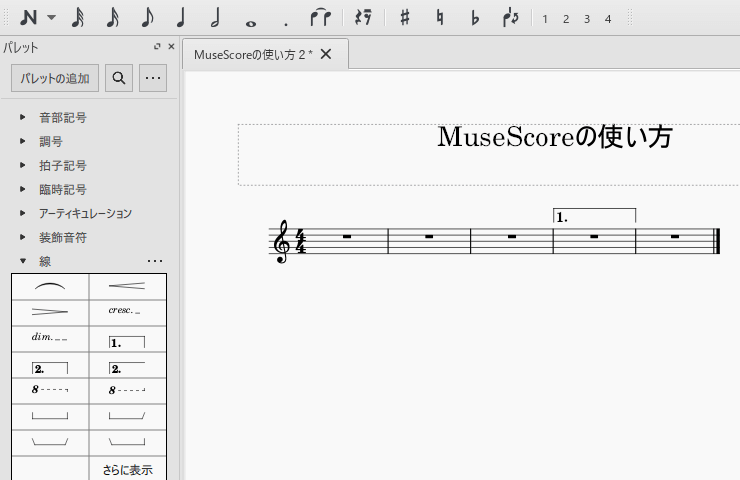The height and width of the screenshot is (480, 740).
Task: Select the first ending volta in palette
Action: click(x=127, y=339)
